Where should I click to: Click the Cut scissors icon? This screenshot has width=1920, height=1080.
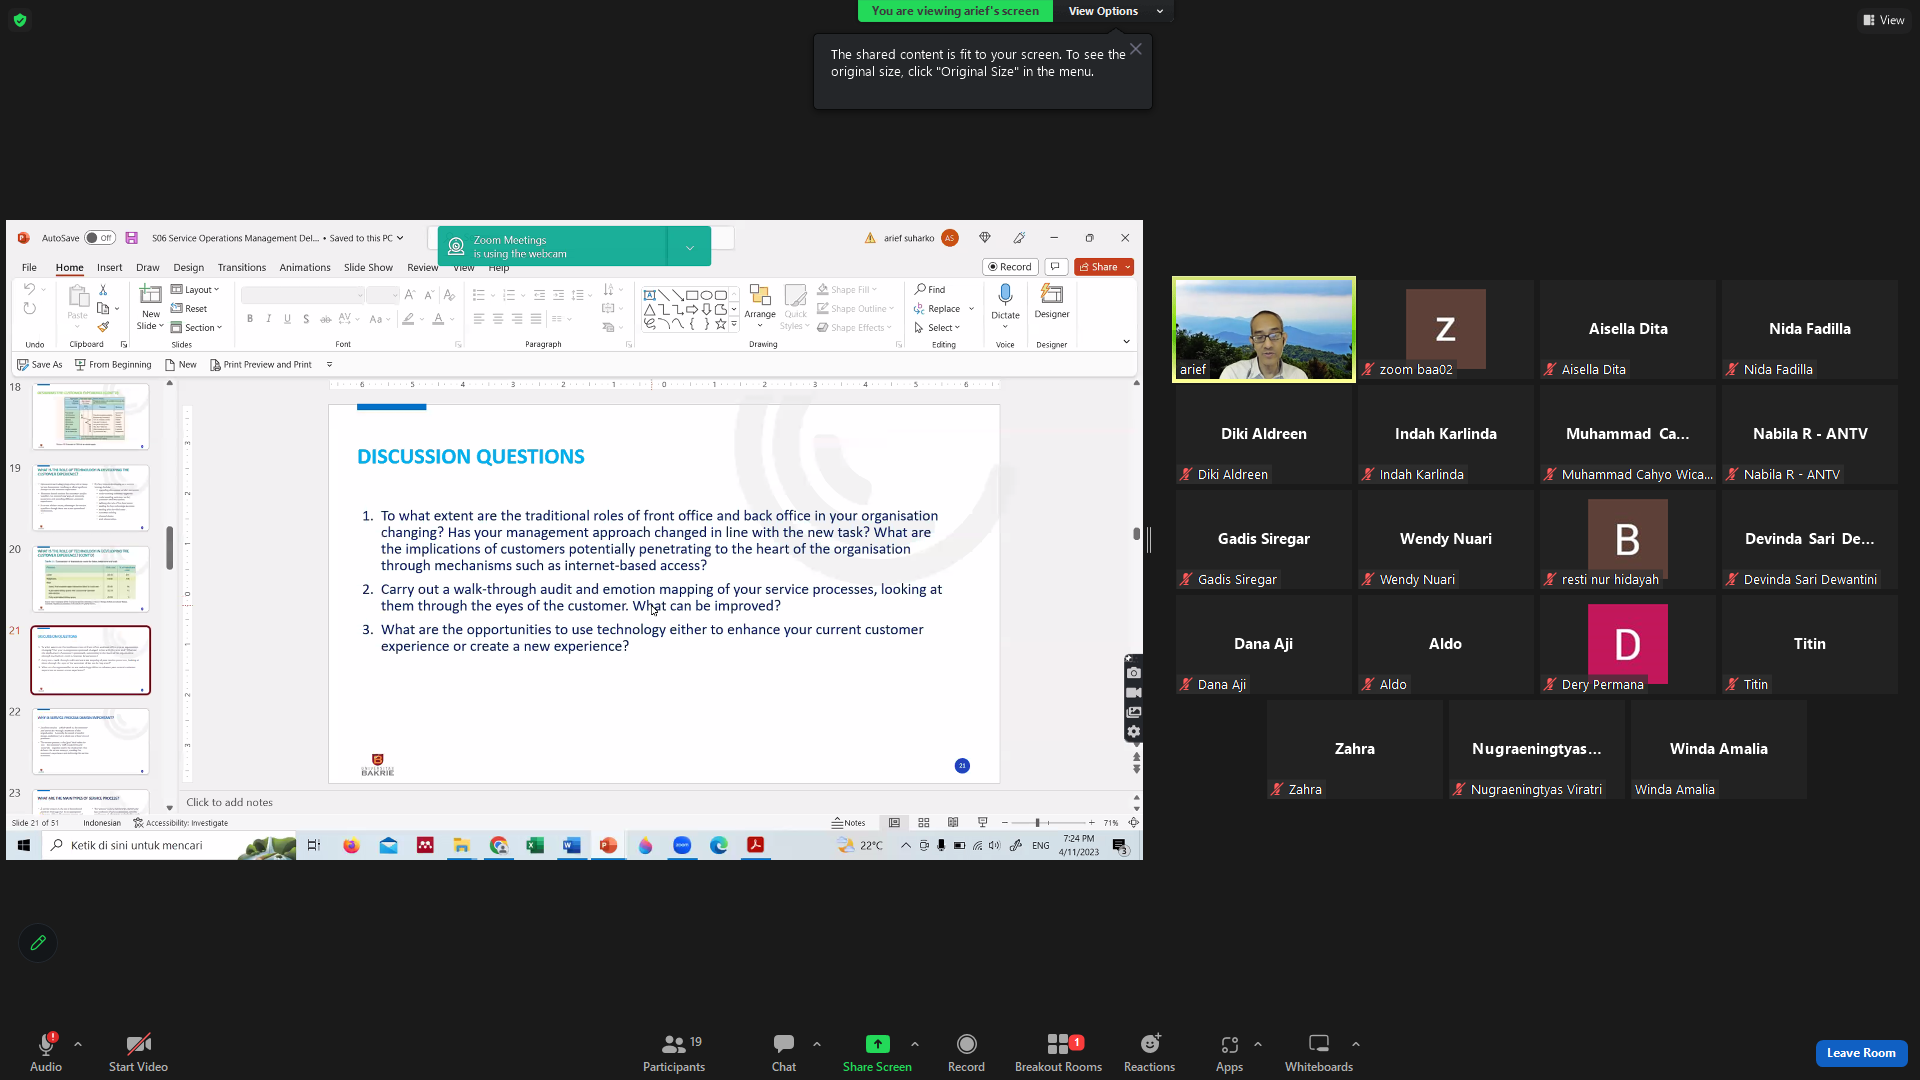tap(102, 290)
